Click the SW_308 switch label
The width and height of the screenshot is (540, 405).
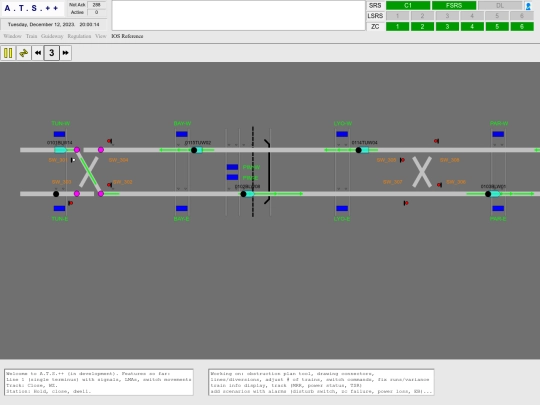tap(449, 160)
